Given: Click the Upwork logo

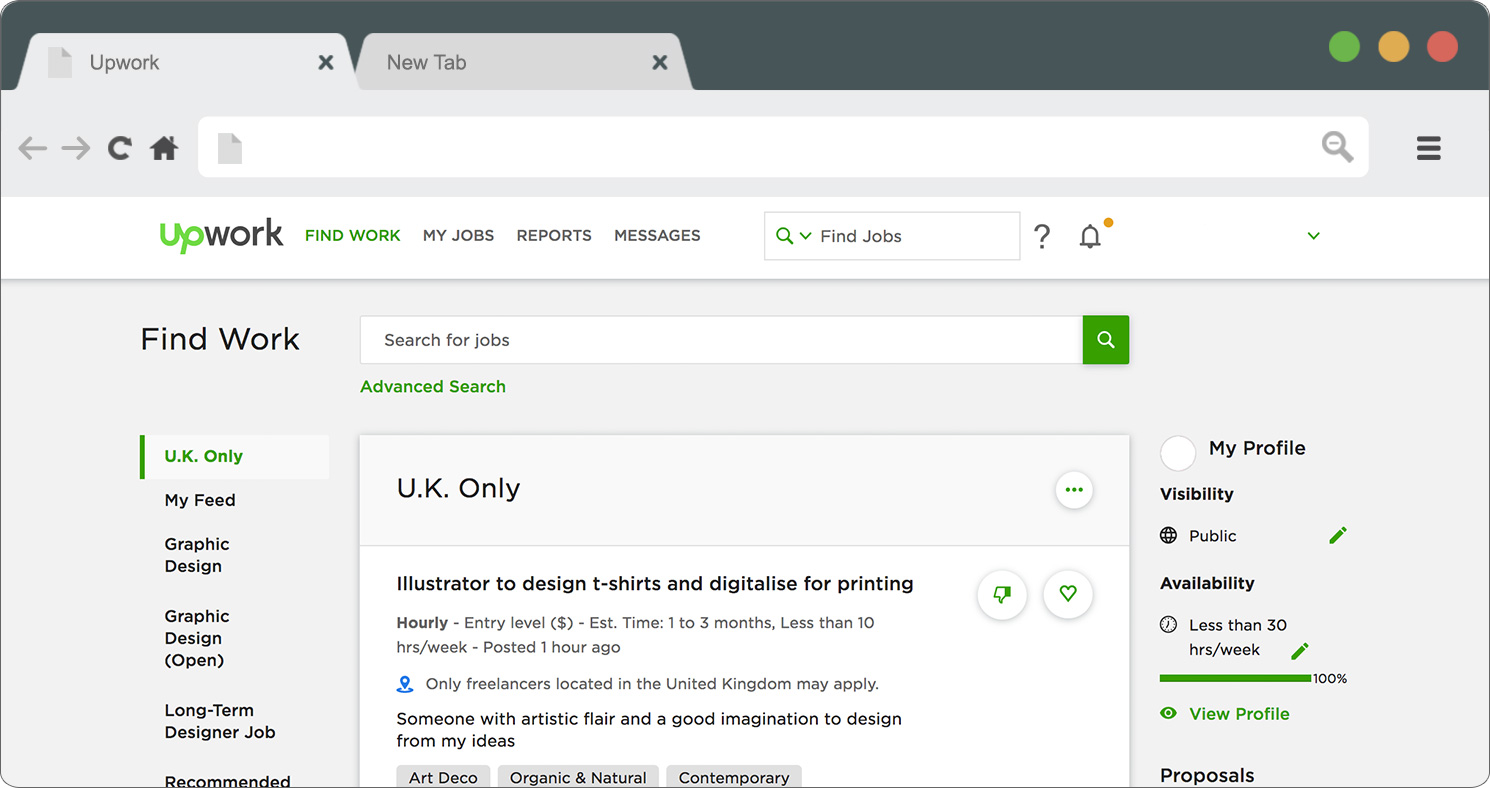Looking at the screenshot, I should click(221, 236).
